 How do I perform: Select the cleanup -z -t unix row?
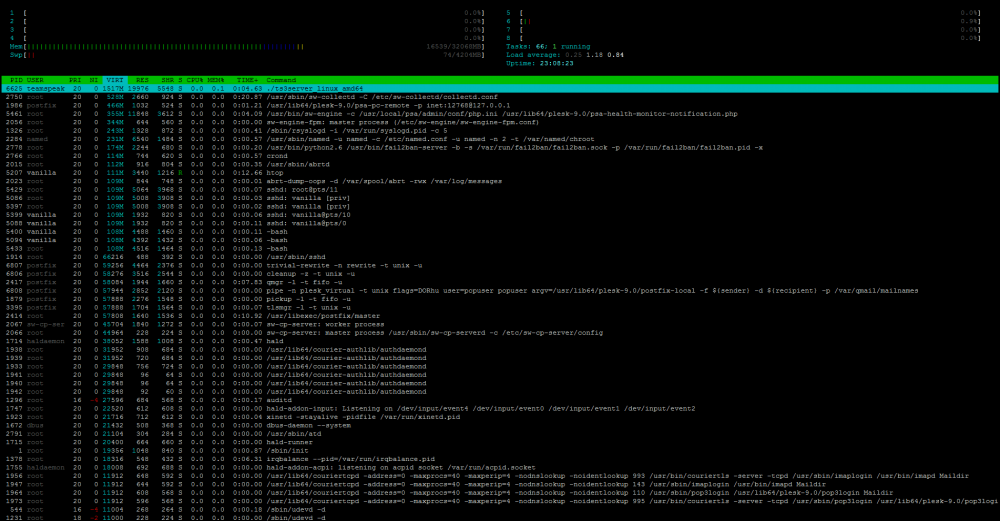pos(500,274)
